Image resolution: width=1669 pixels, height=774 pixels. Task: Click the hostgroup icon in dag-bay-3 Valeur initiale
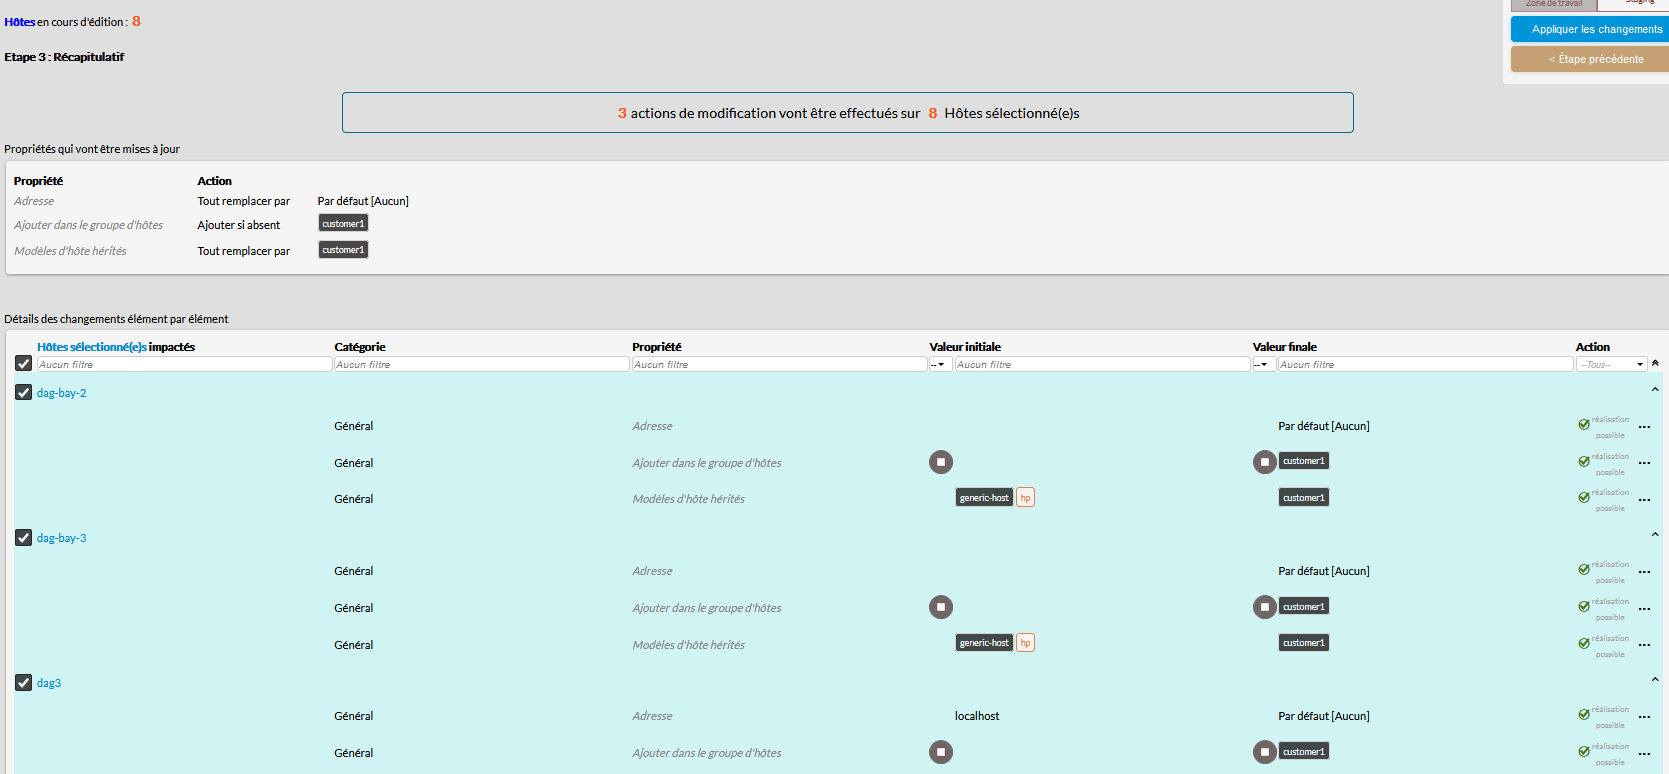point(940,607)
